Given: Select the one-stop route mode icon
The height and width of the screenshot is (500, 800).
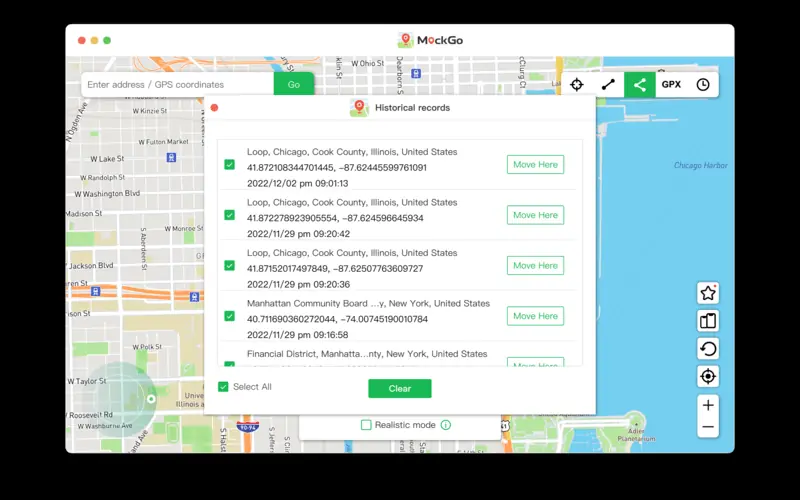Looking at the screenshot, I should [608, 85].
